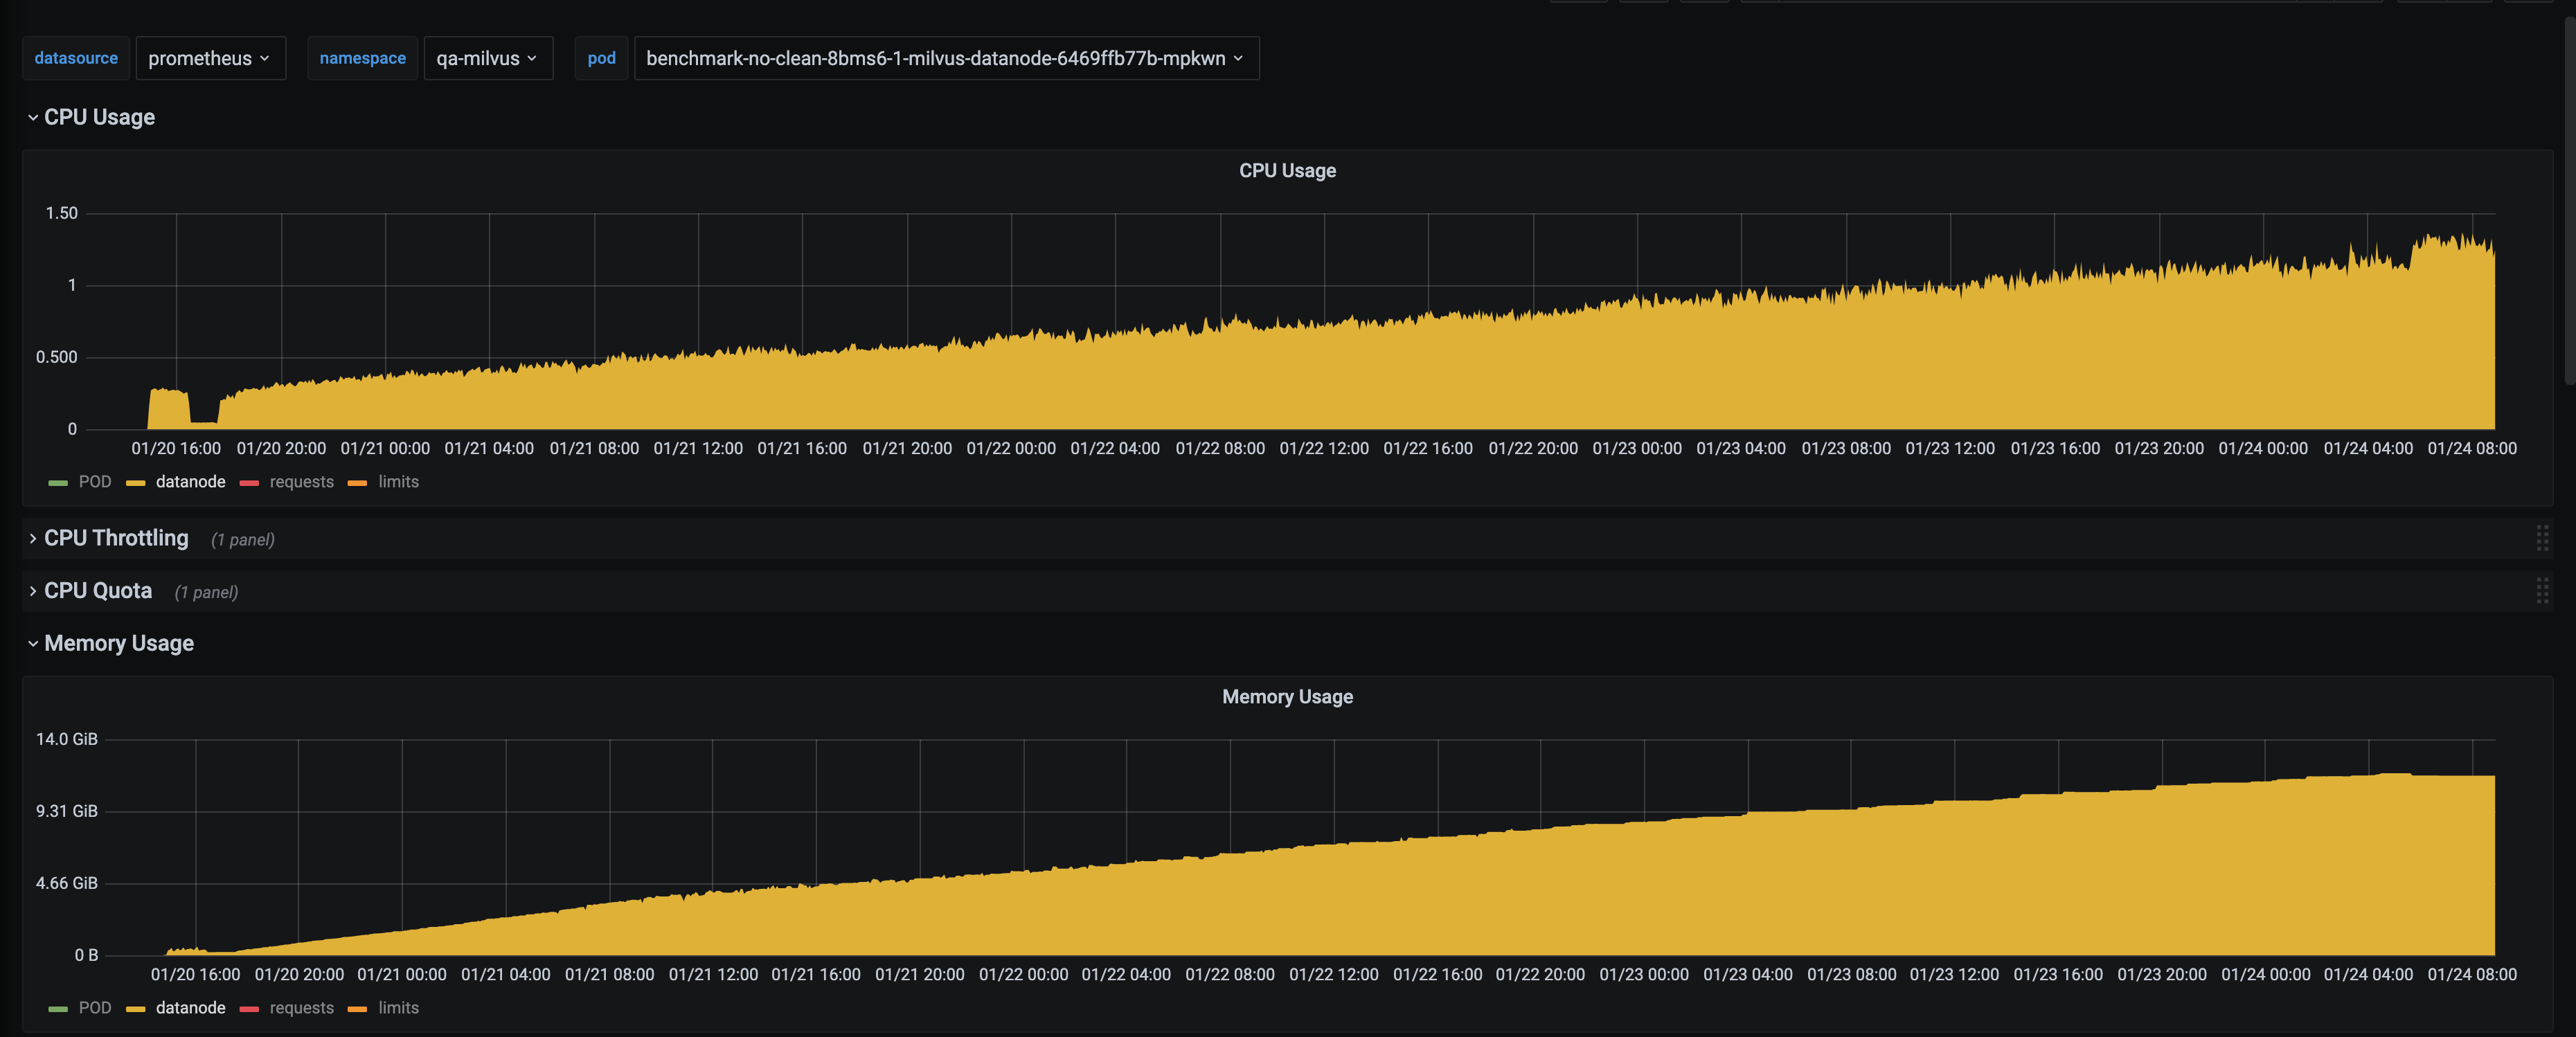Open the Memory Usage panel title menu
The width and height of the screenshot is (2576, 1037).
coord(1287,697)
